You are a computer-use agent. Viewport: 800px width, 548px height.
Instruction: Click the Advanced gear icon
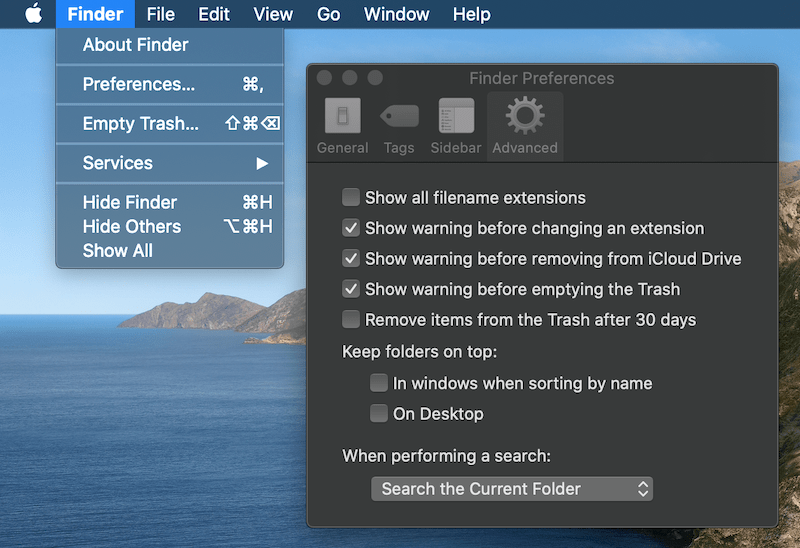click(525, 115)
